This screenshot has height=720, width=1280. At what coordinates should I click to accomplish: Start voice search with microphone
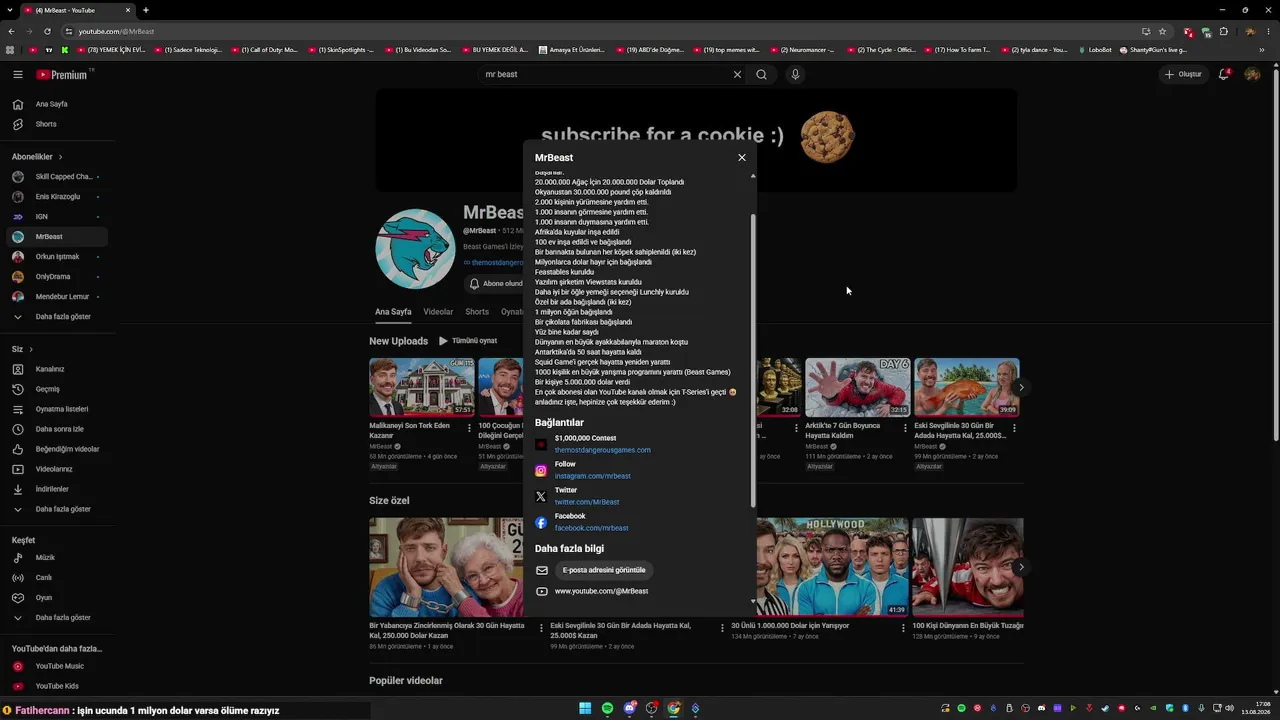point(795,74)
